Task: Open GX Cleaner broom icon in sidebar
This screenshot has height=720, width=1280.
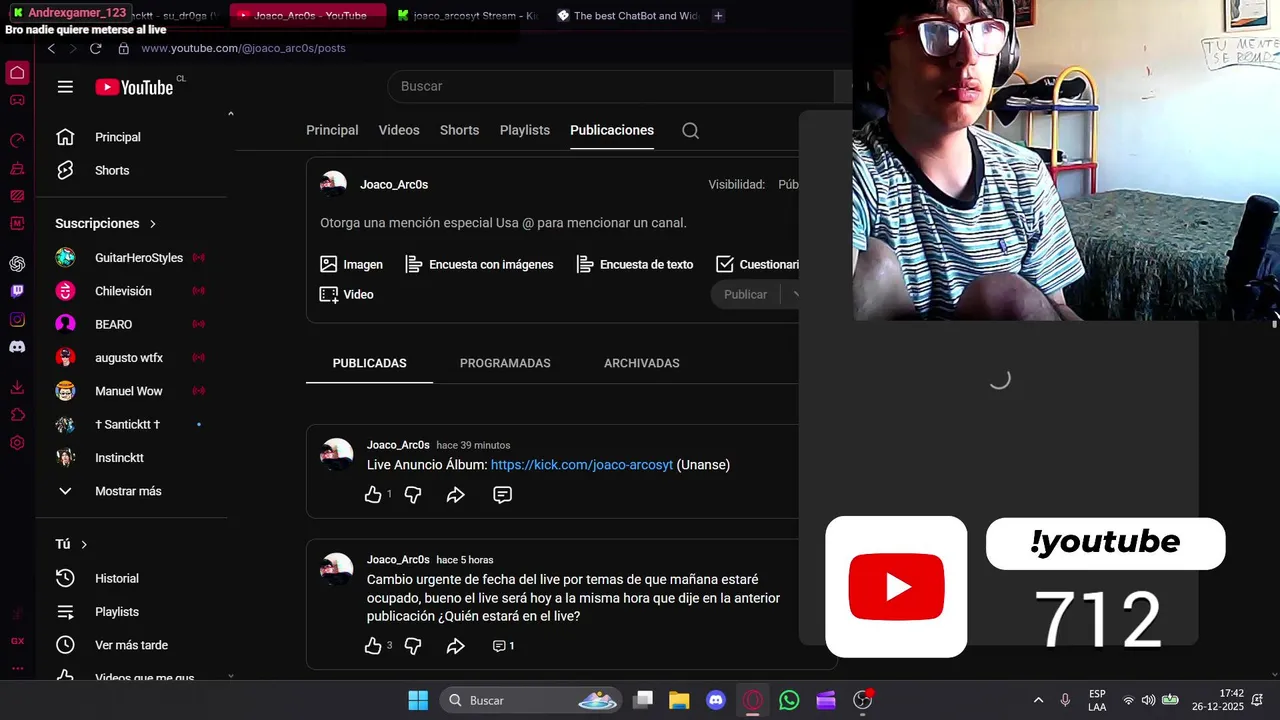Action: coord(17,169)
